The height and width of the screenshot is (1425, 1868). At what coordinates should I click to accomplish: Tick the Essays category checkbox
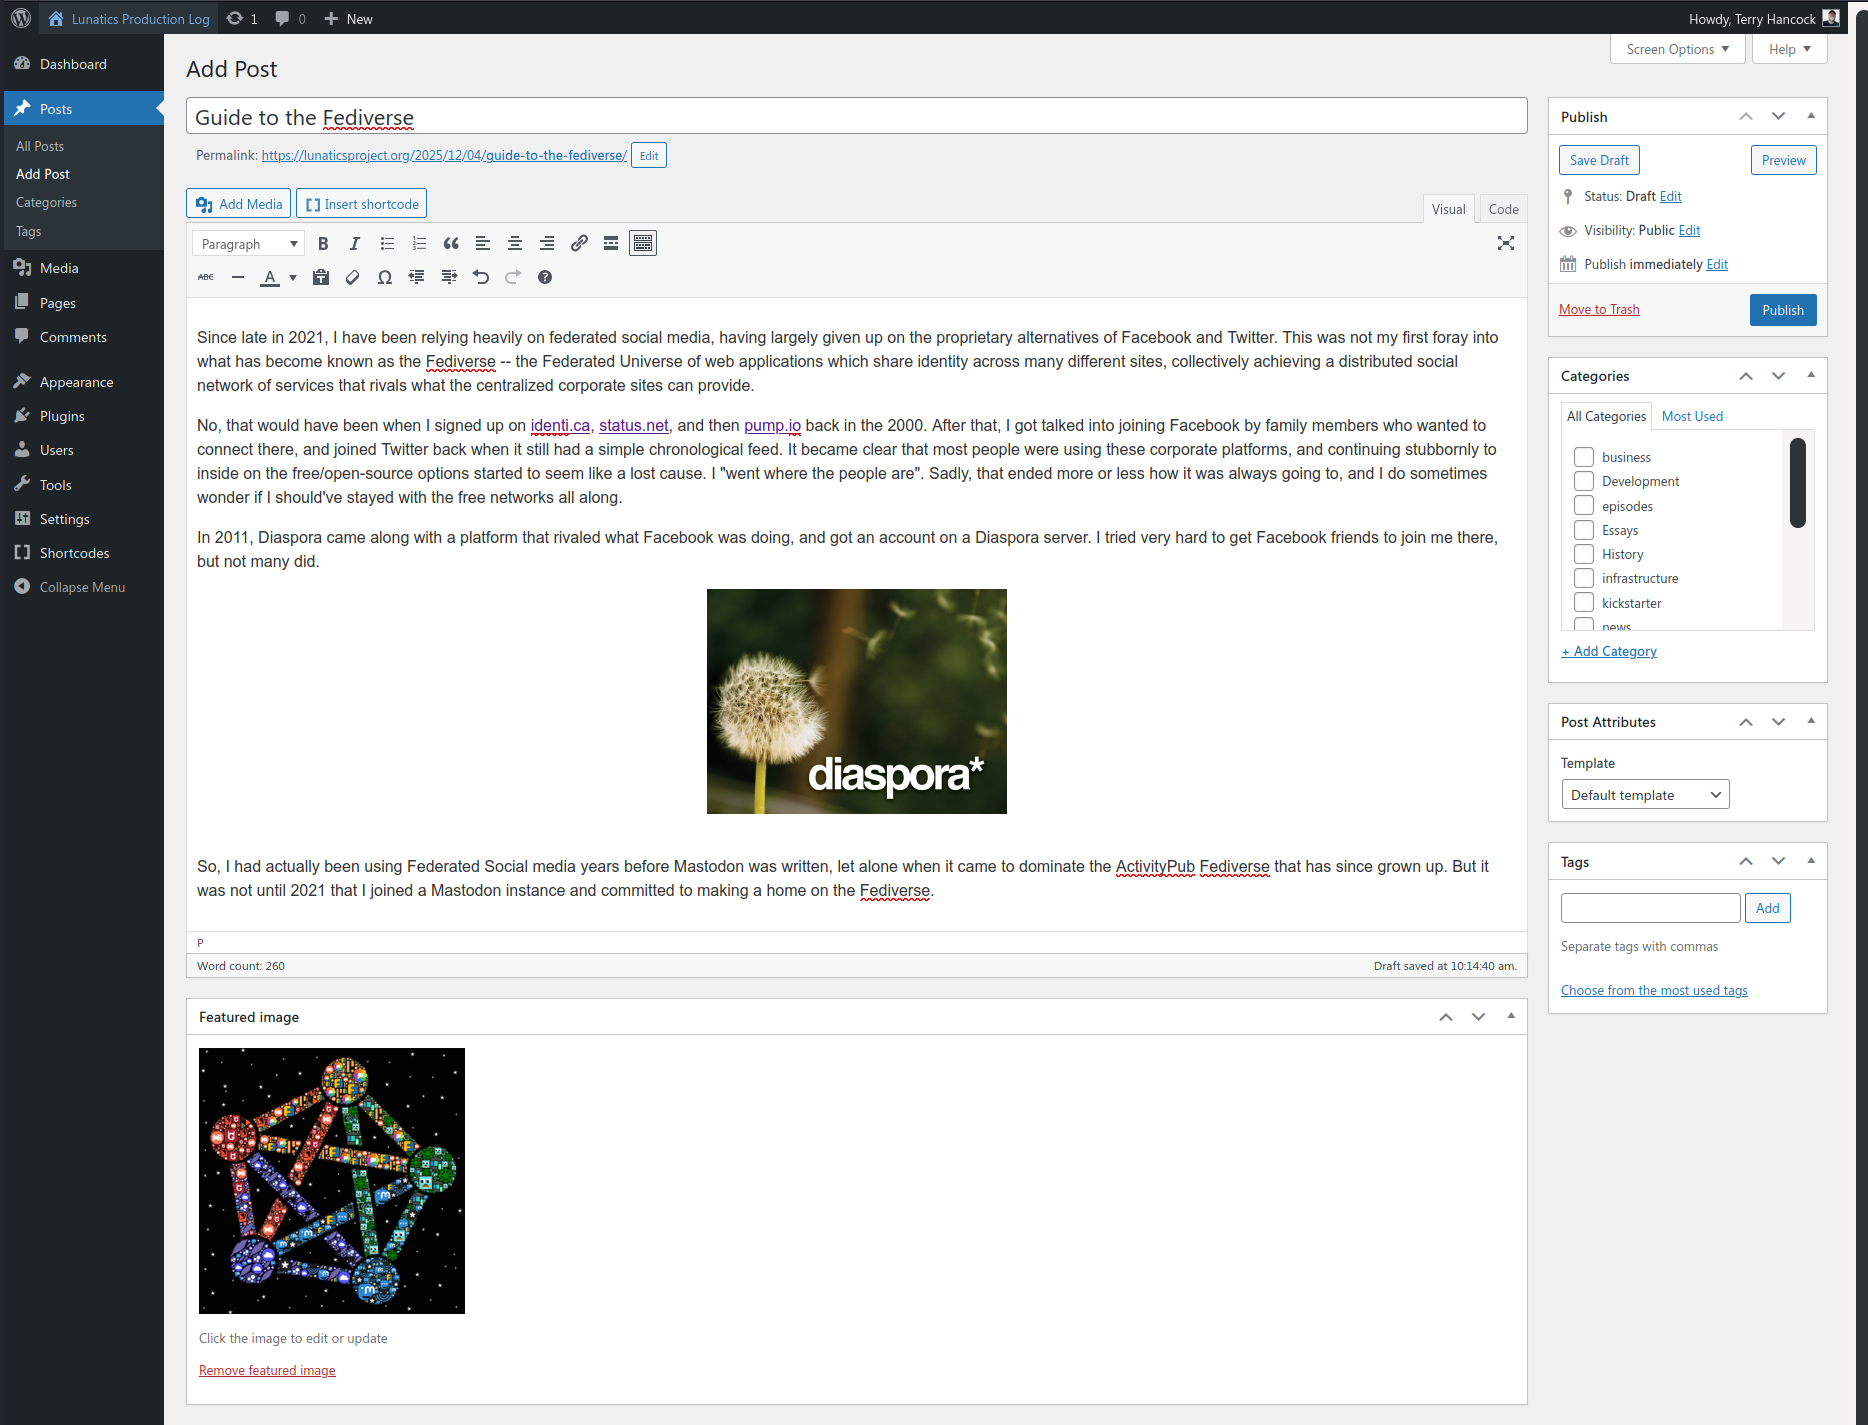pos(1584,530)
